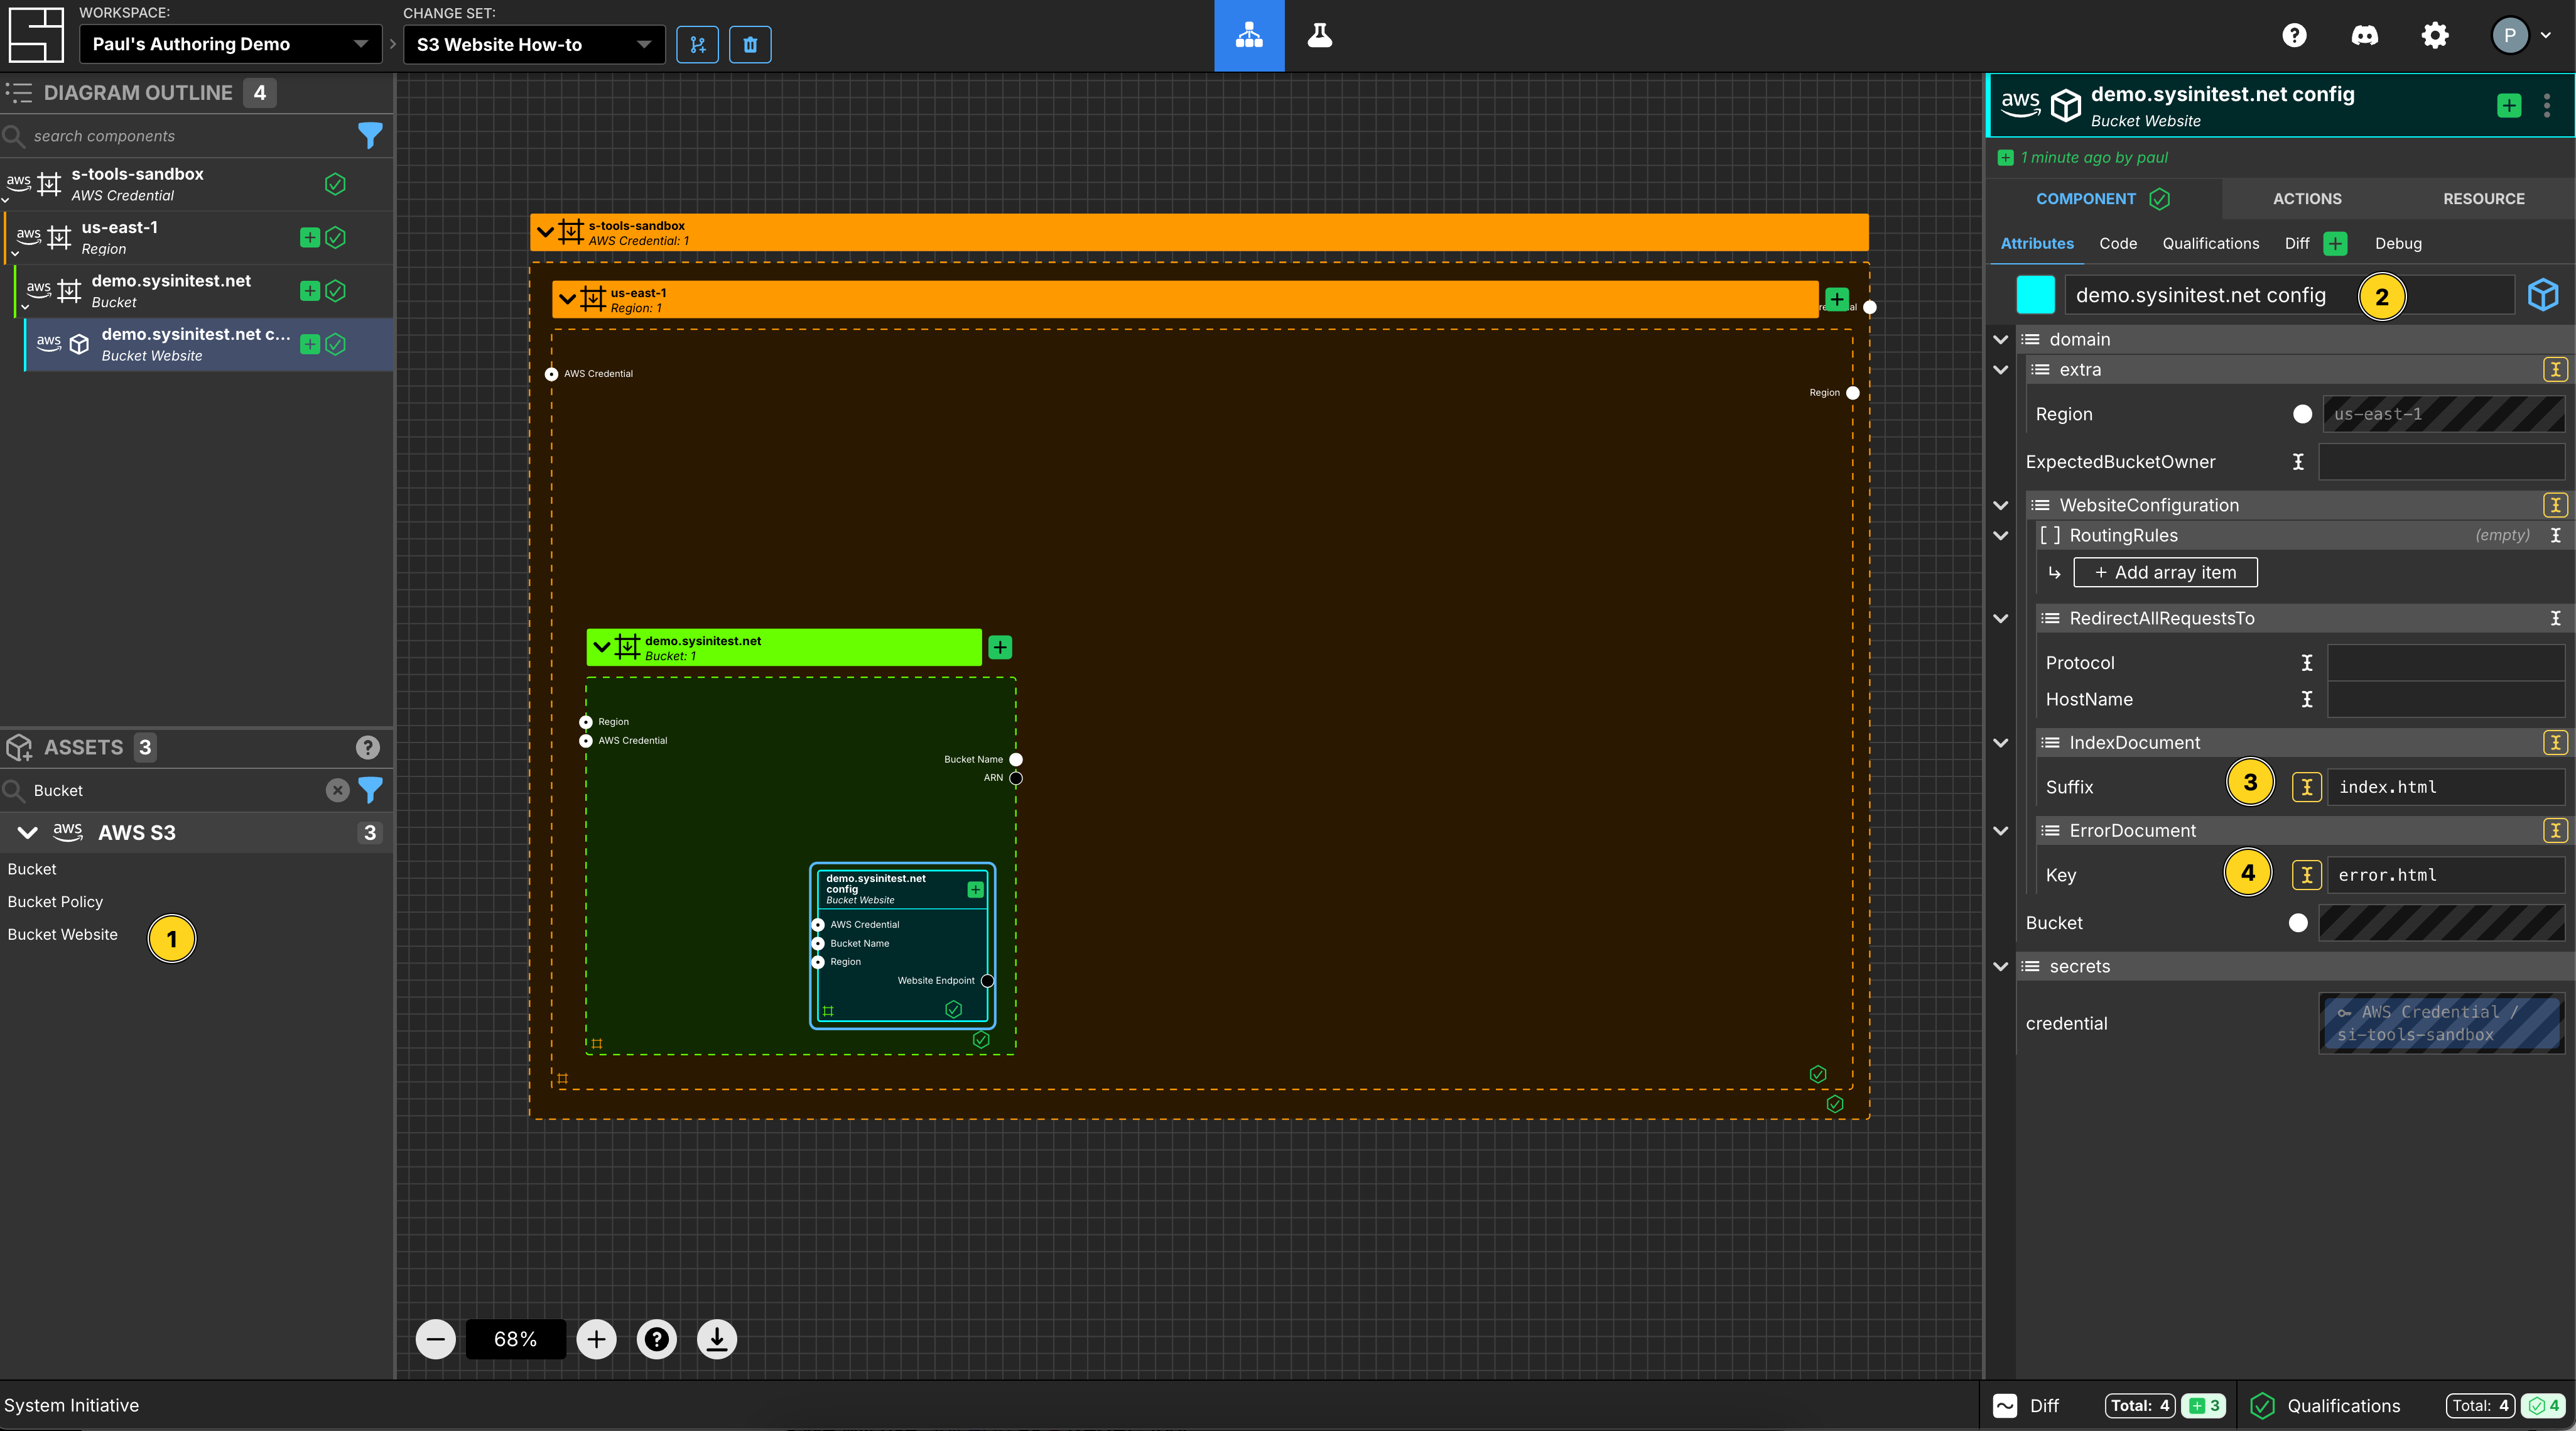Open the Model diagram view icon
2576x1431 pixels.
[1249, 36]
